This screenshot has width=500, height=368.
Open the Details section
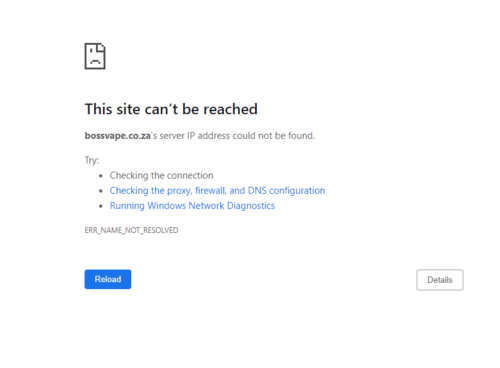pyautogui.click(x=440, y=280)
